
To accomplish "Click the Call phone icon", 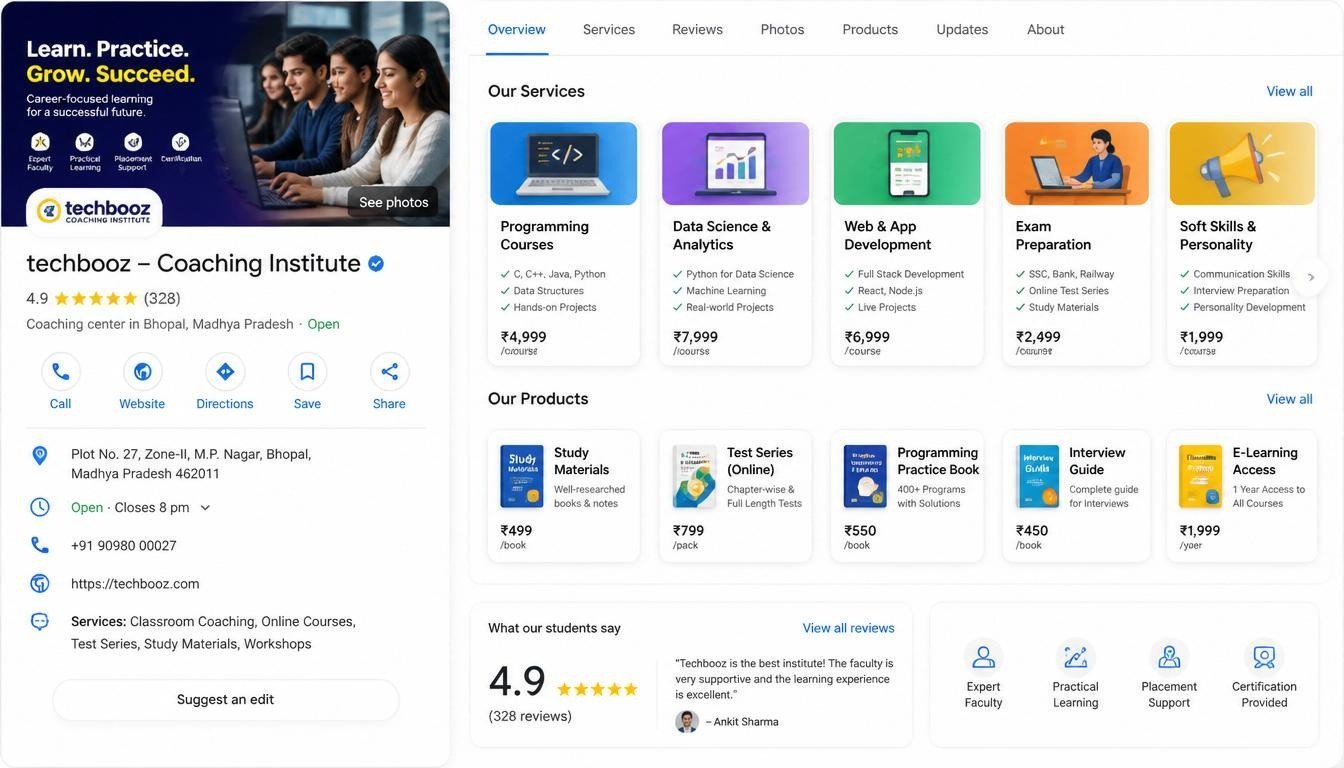I will point(60,372).
